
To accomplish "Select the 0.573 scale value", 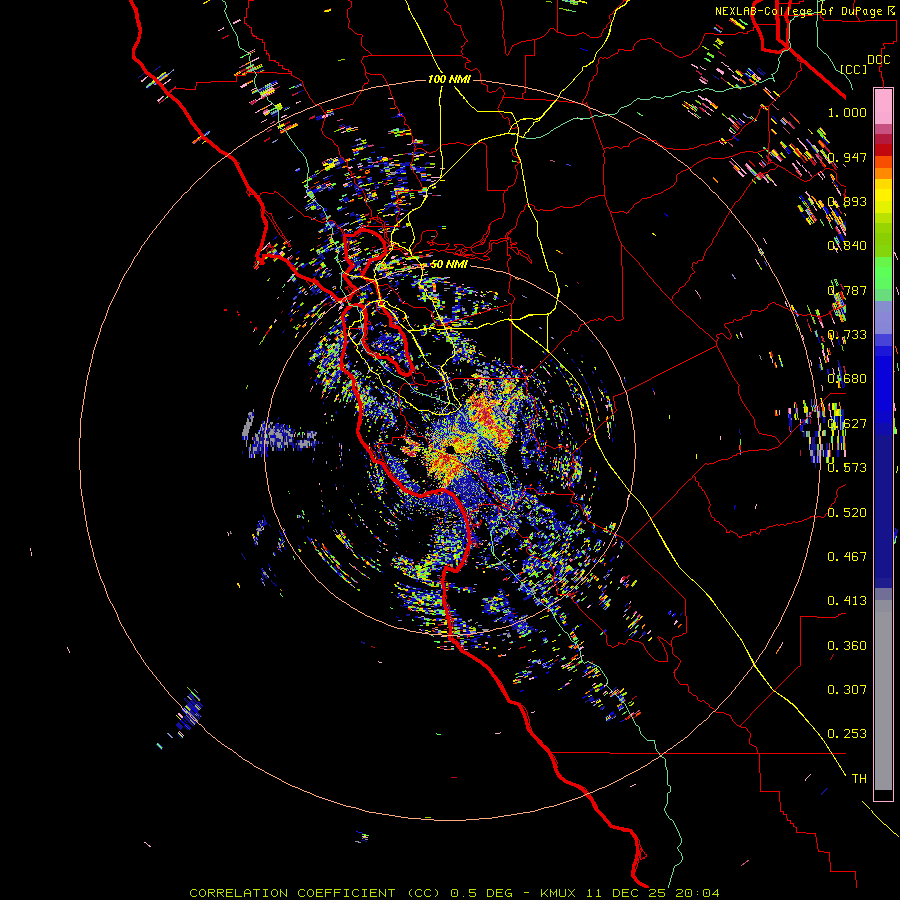I will (847, 468).
